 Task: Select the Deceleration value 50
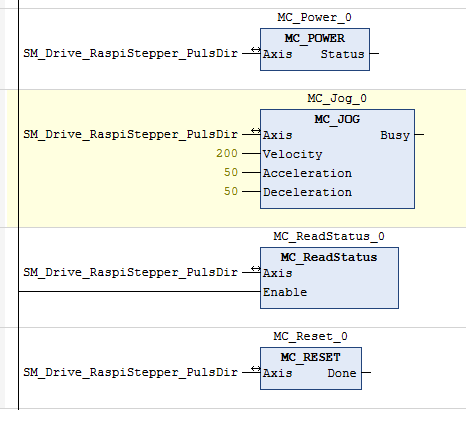tap(231, 191)
